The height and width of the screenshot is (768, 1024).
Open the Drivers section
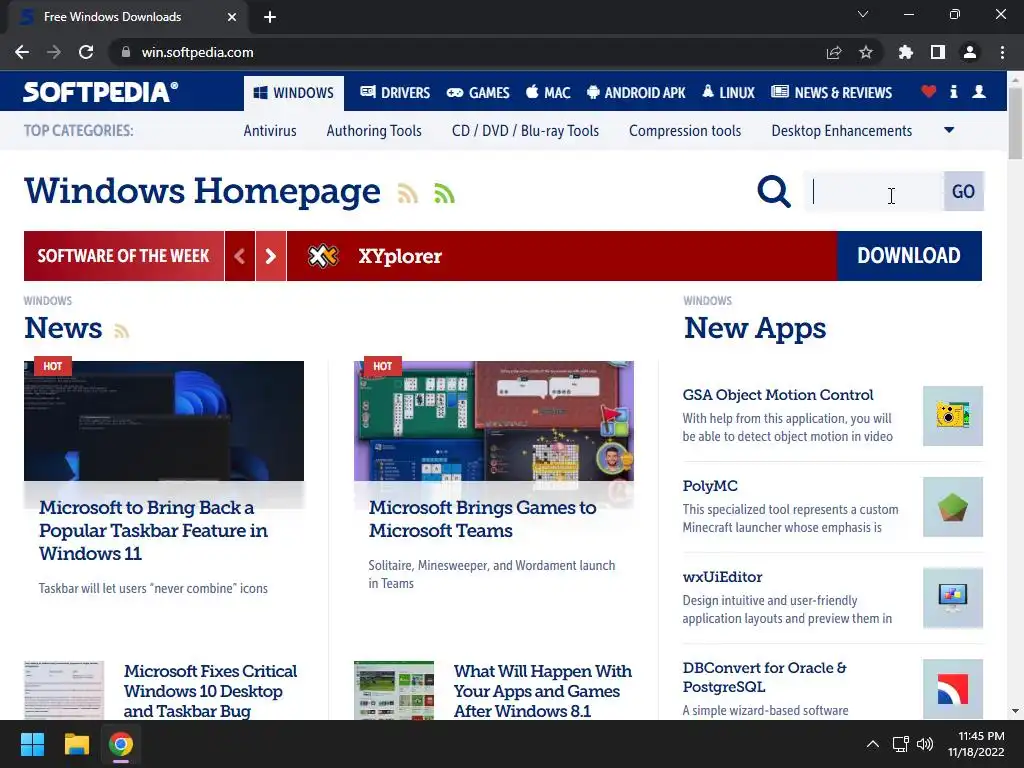(395, 93)
